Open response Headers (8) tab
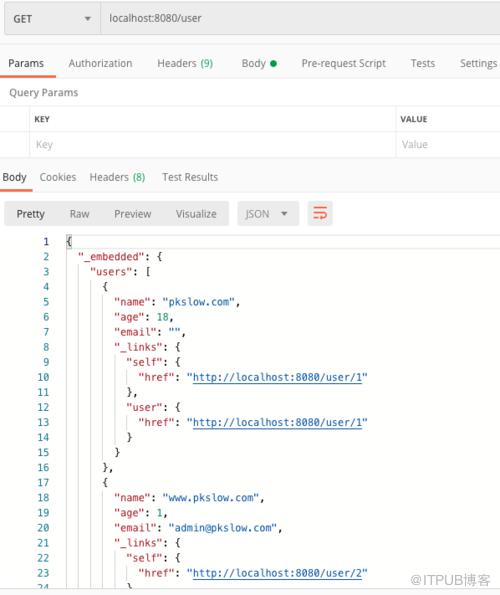The width and height of the screenshot is (500, 595). pyautogui.click(x=117, y=177)
